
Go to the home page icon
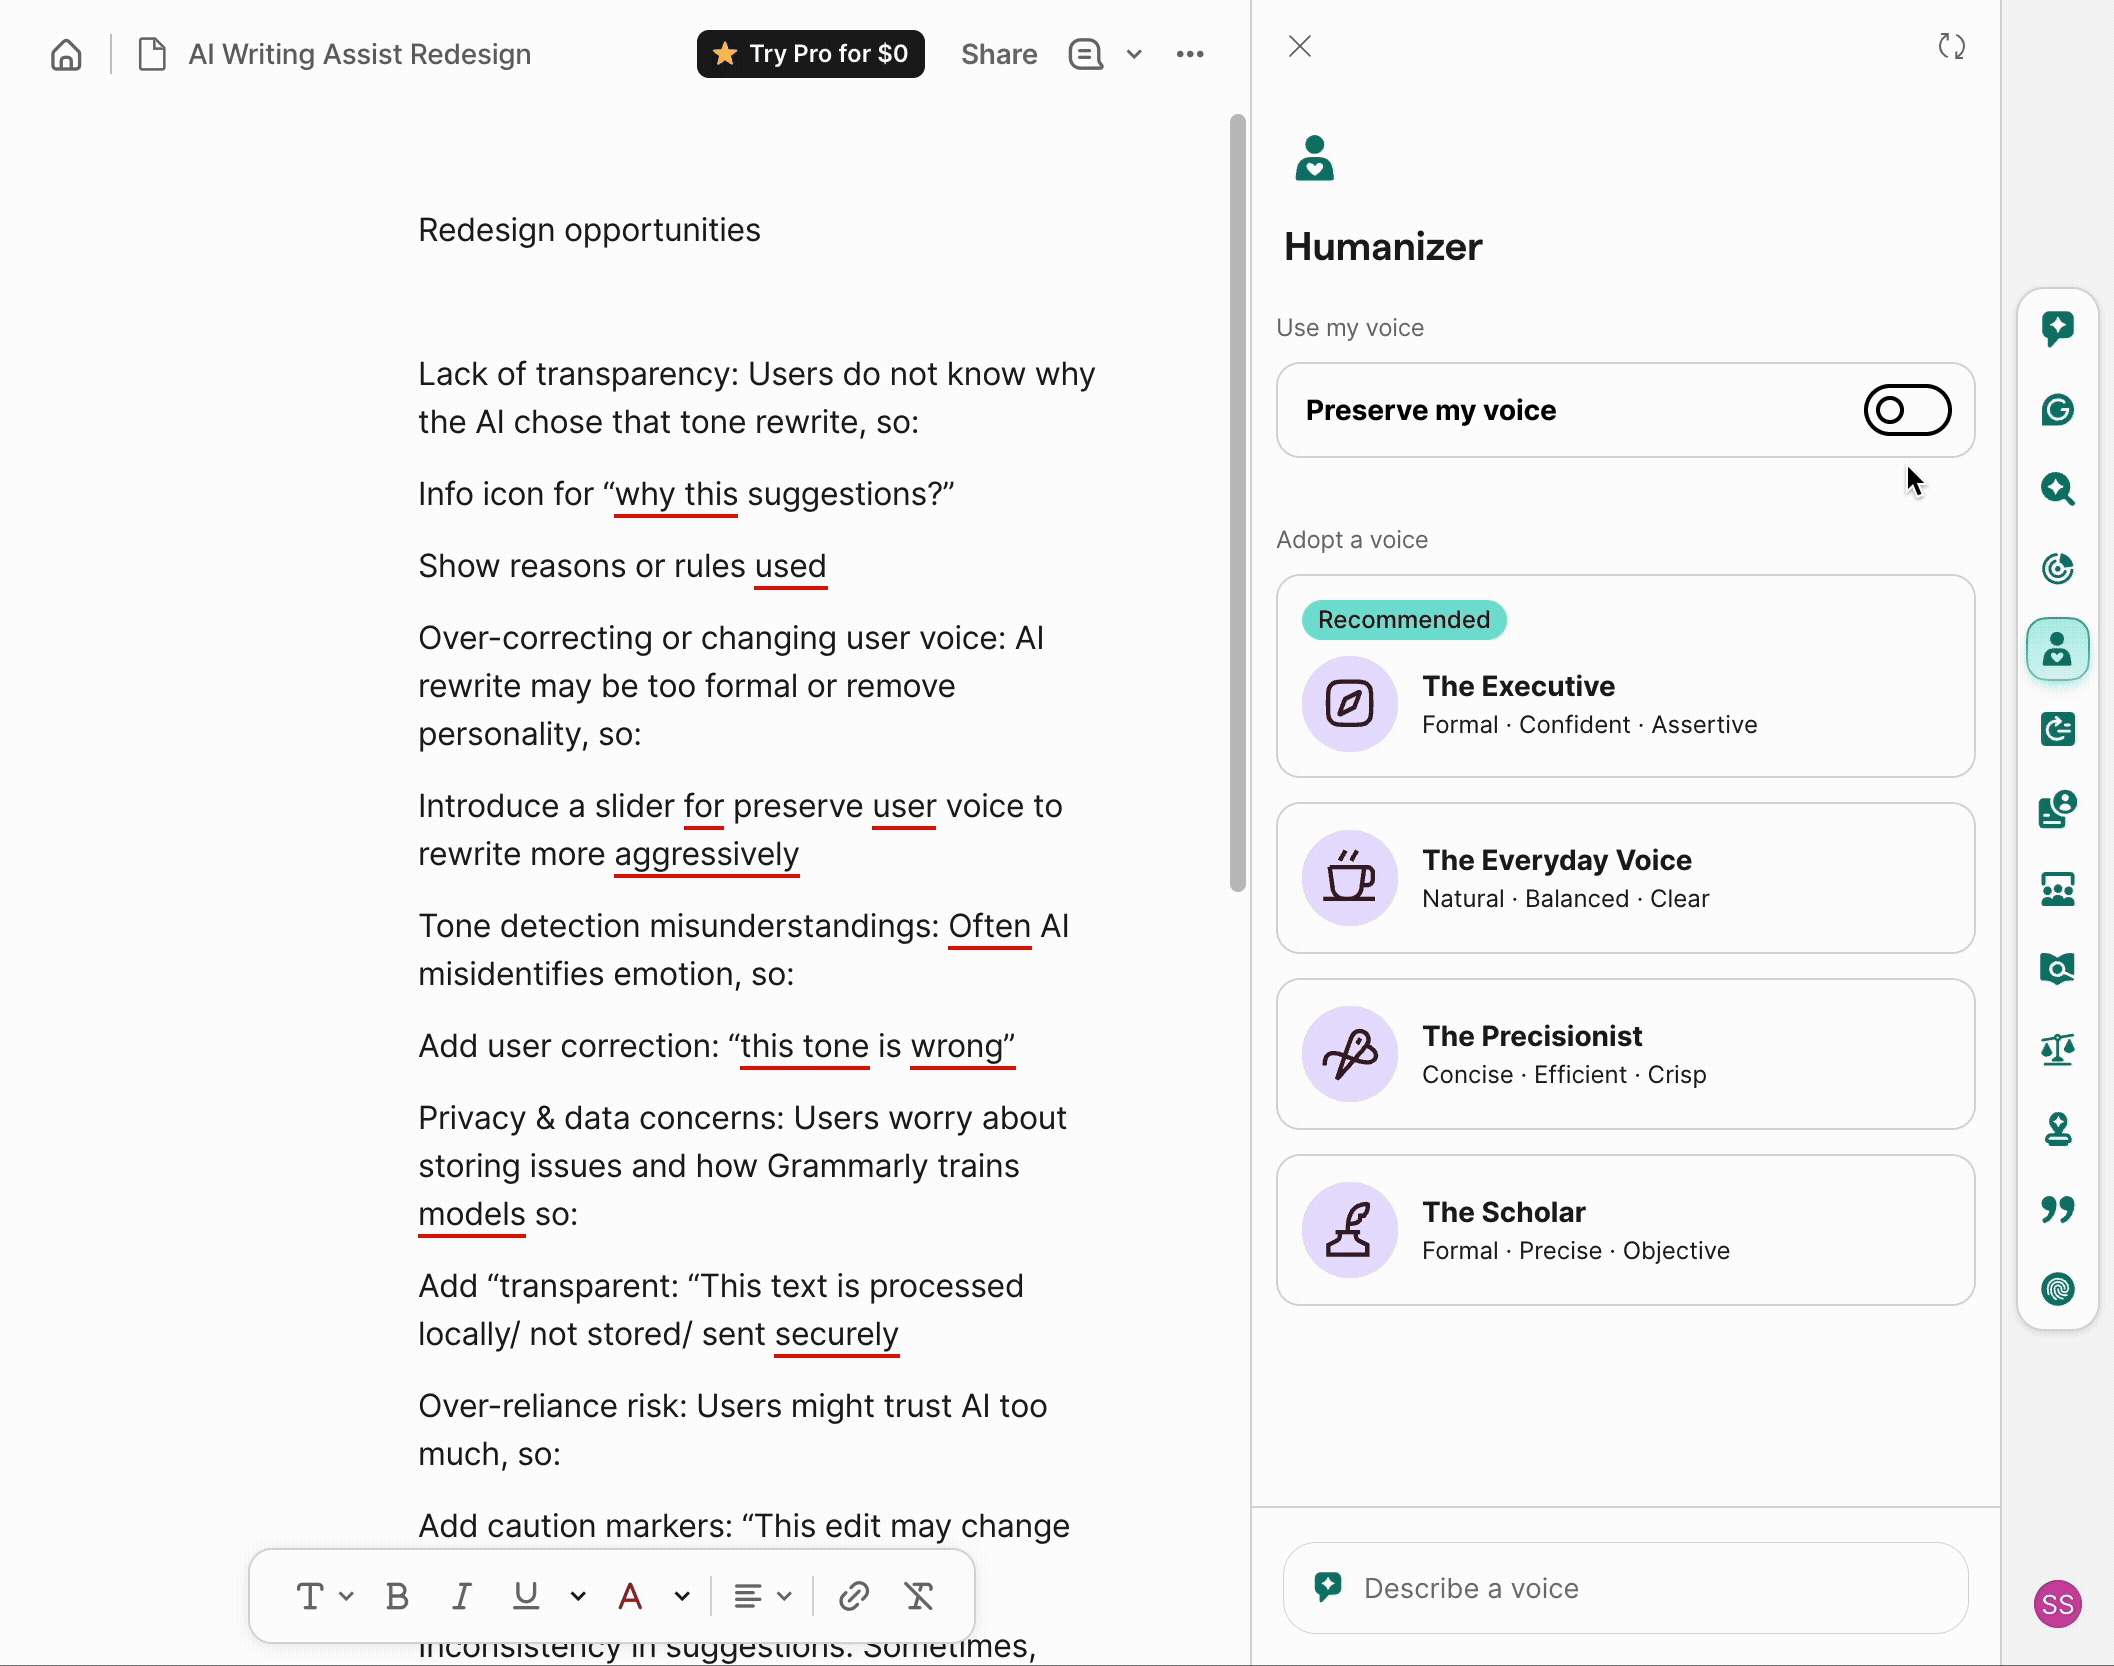(x=66, y=54)
